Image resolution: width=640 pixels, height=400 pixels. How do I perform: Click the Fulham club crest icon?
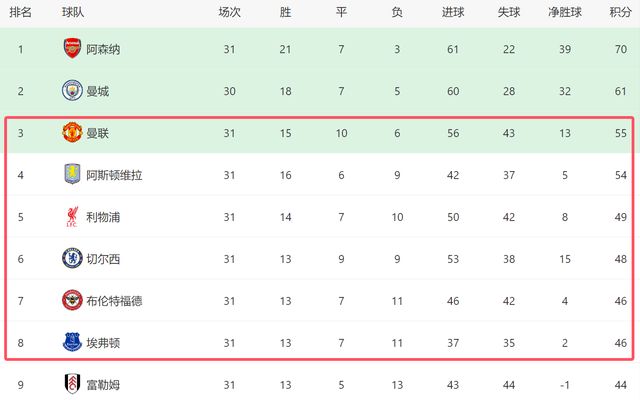72,385
